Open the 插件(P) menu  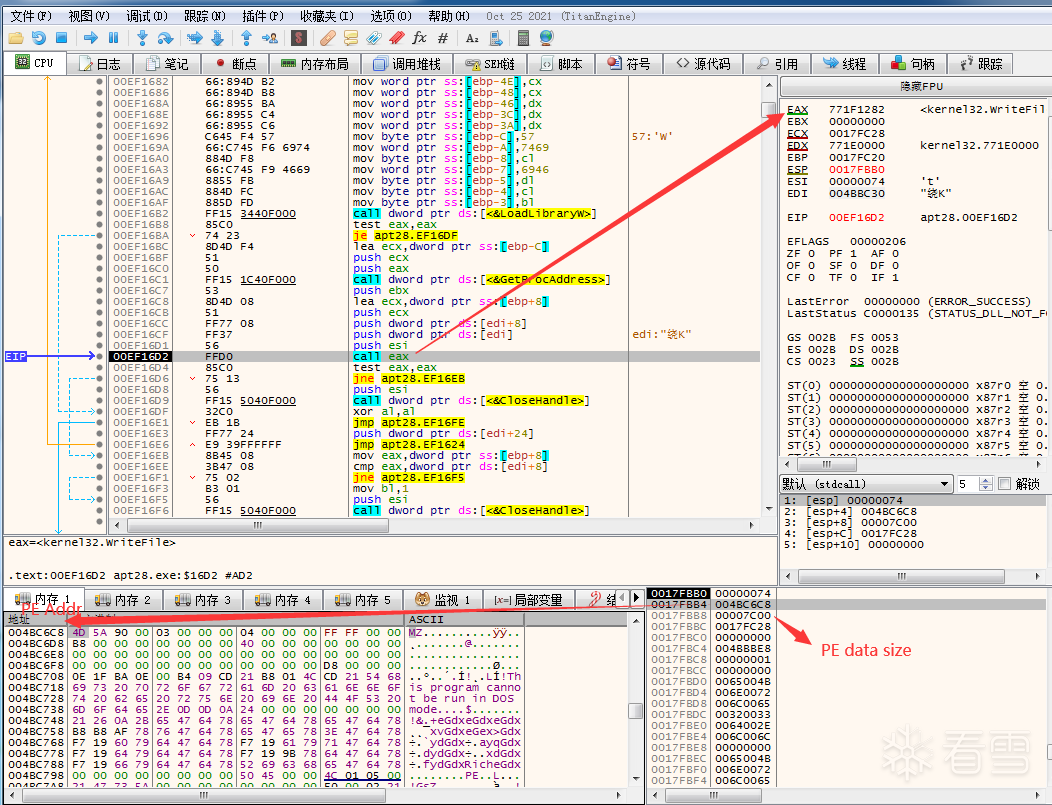(262, 16)
